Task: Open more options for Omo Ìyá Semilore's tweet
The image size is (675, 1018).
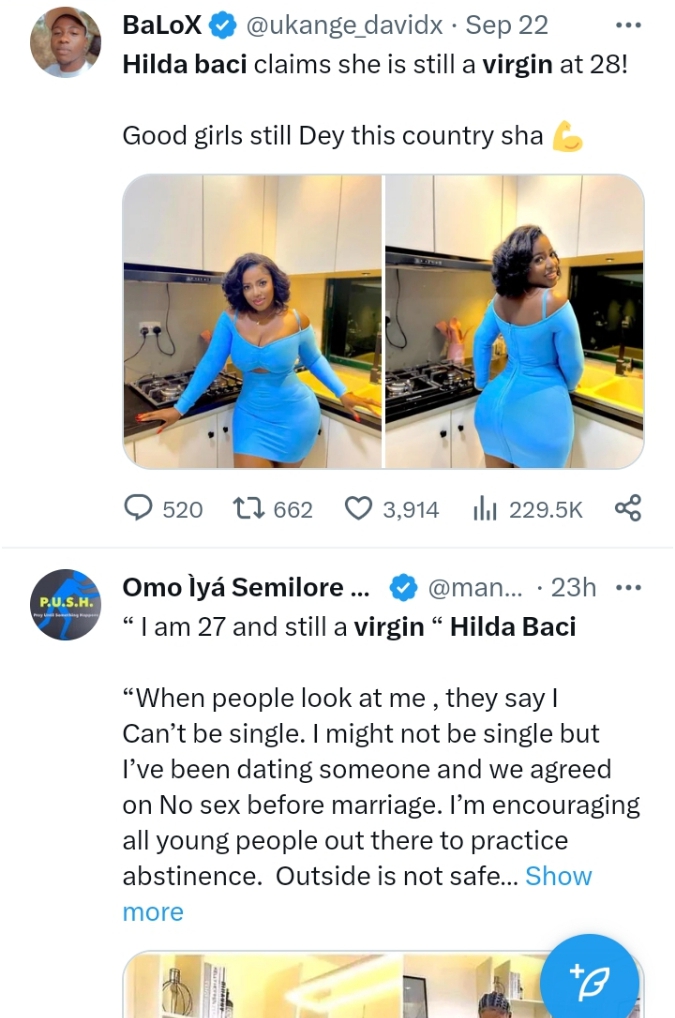Action: pos(627,587)
